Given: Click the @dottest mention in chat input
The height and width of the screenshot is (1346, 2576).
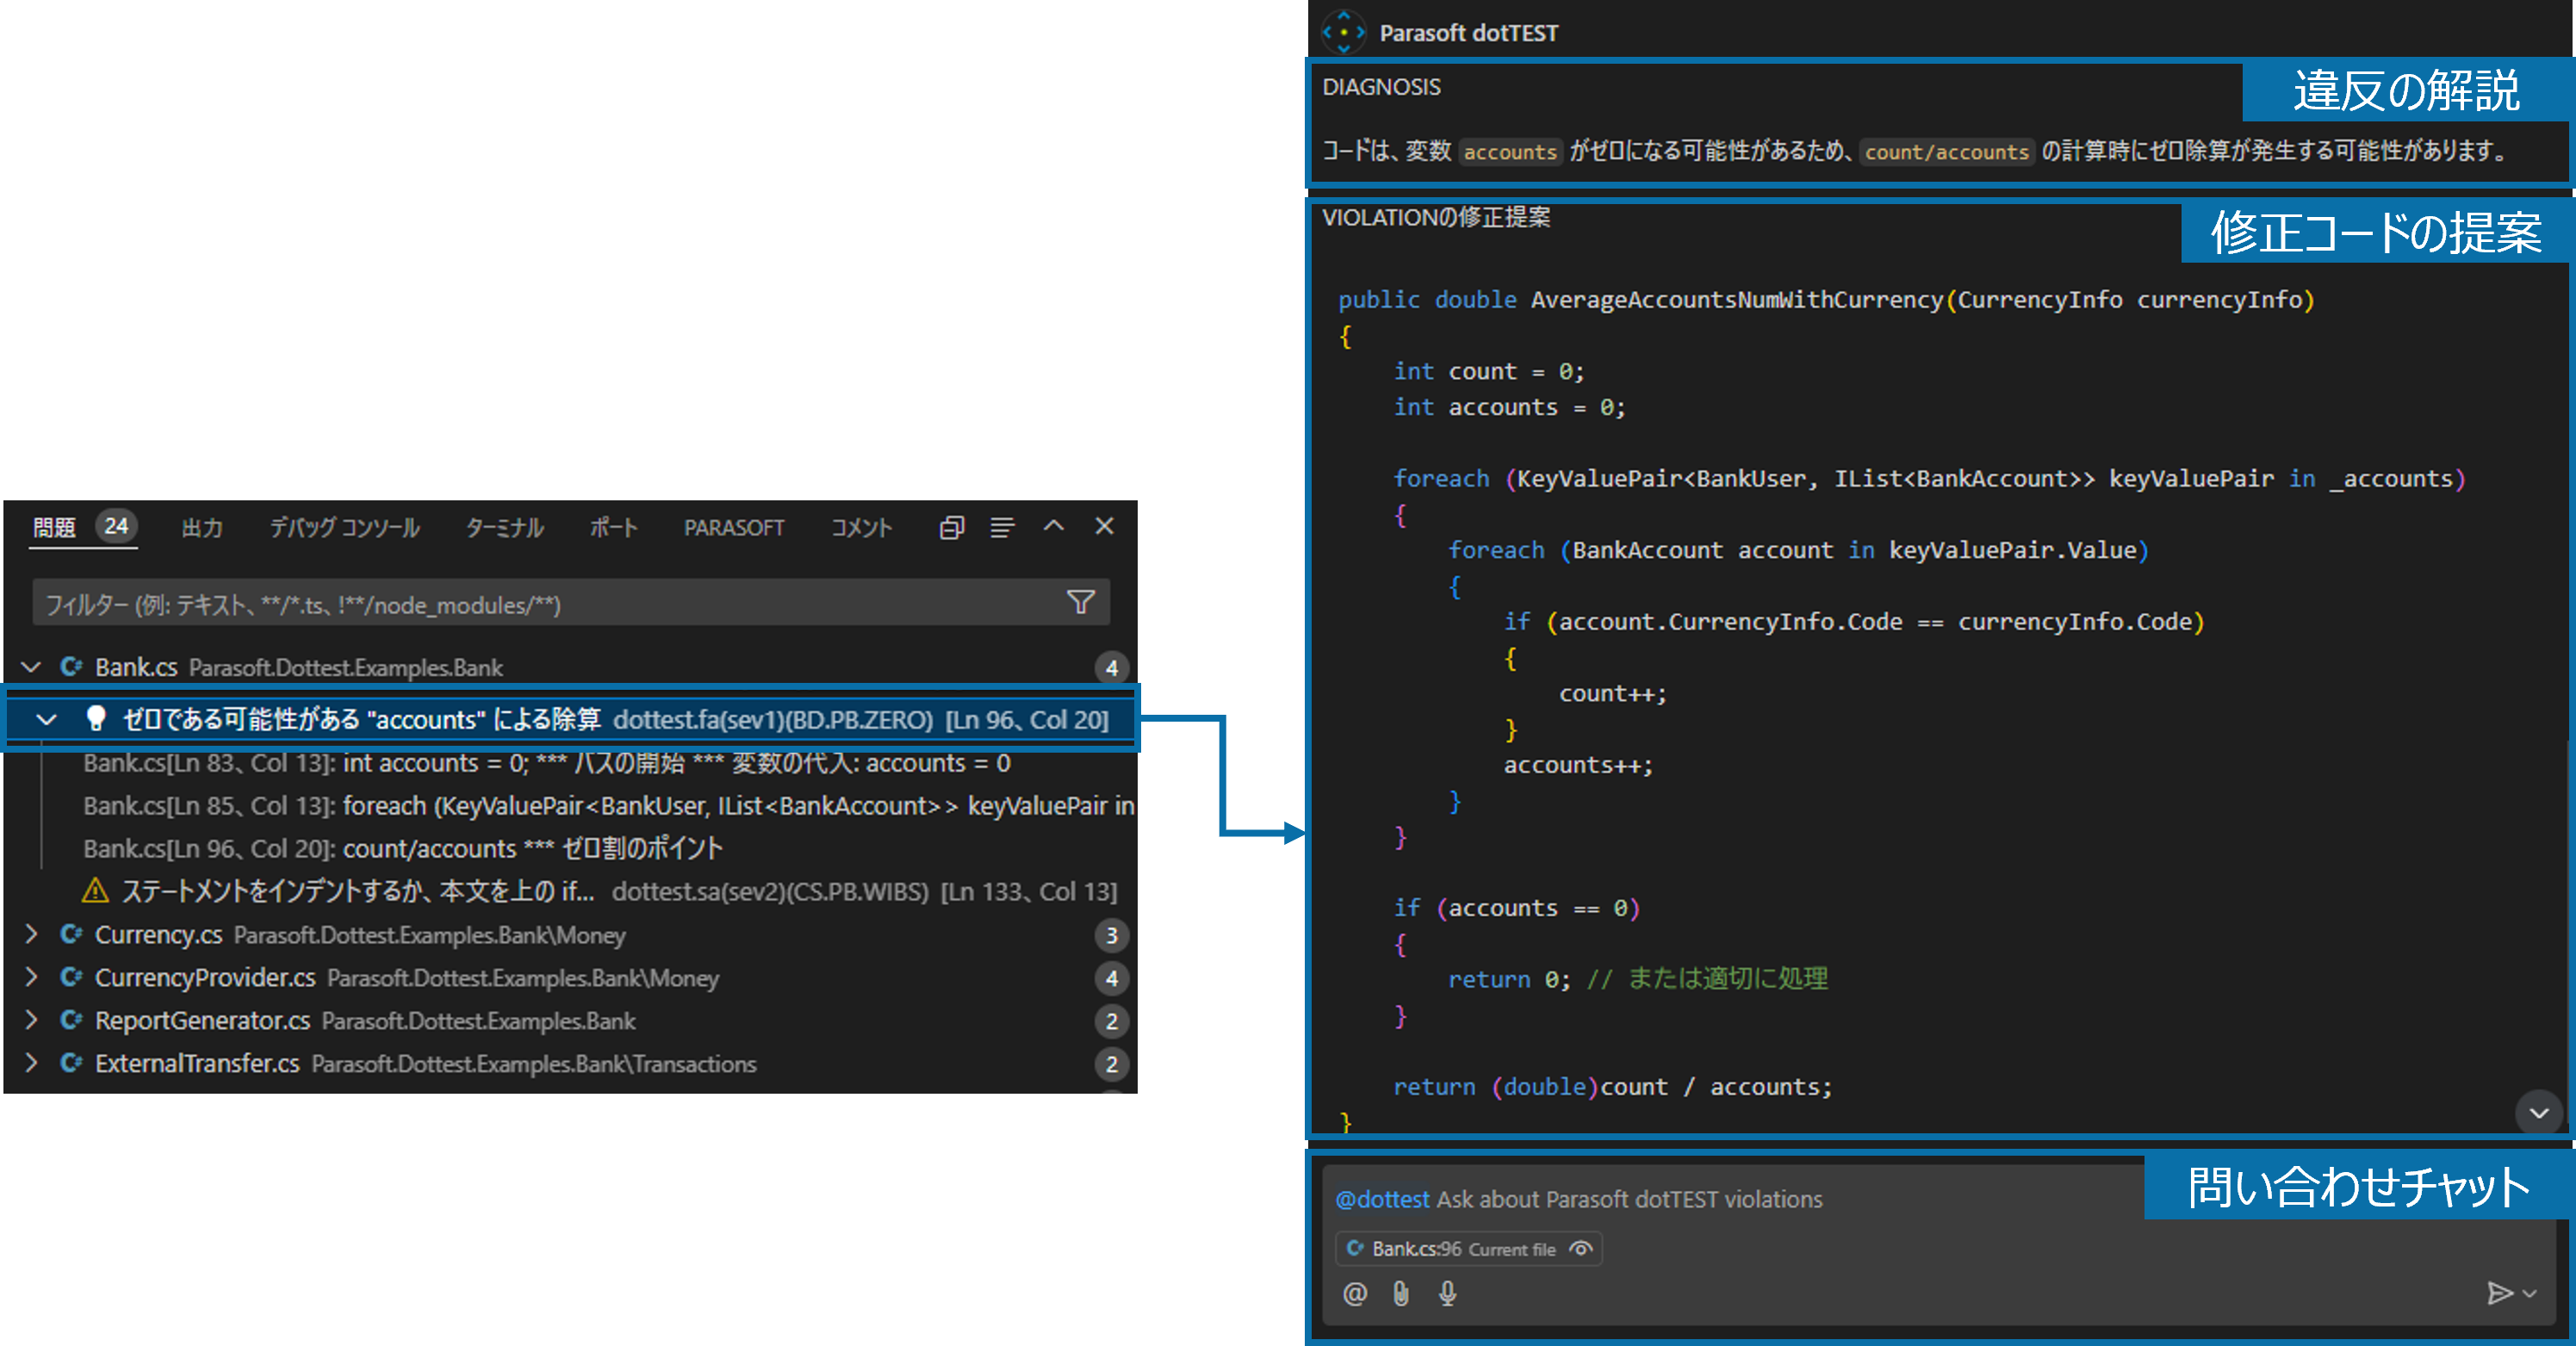Looking at the screenshot, I should [1382, 1199].
